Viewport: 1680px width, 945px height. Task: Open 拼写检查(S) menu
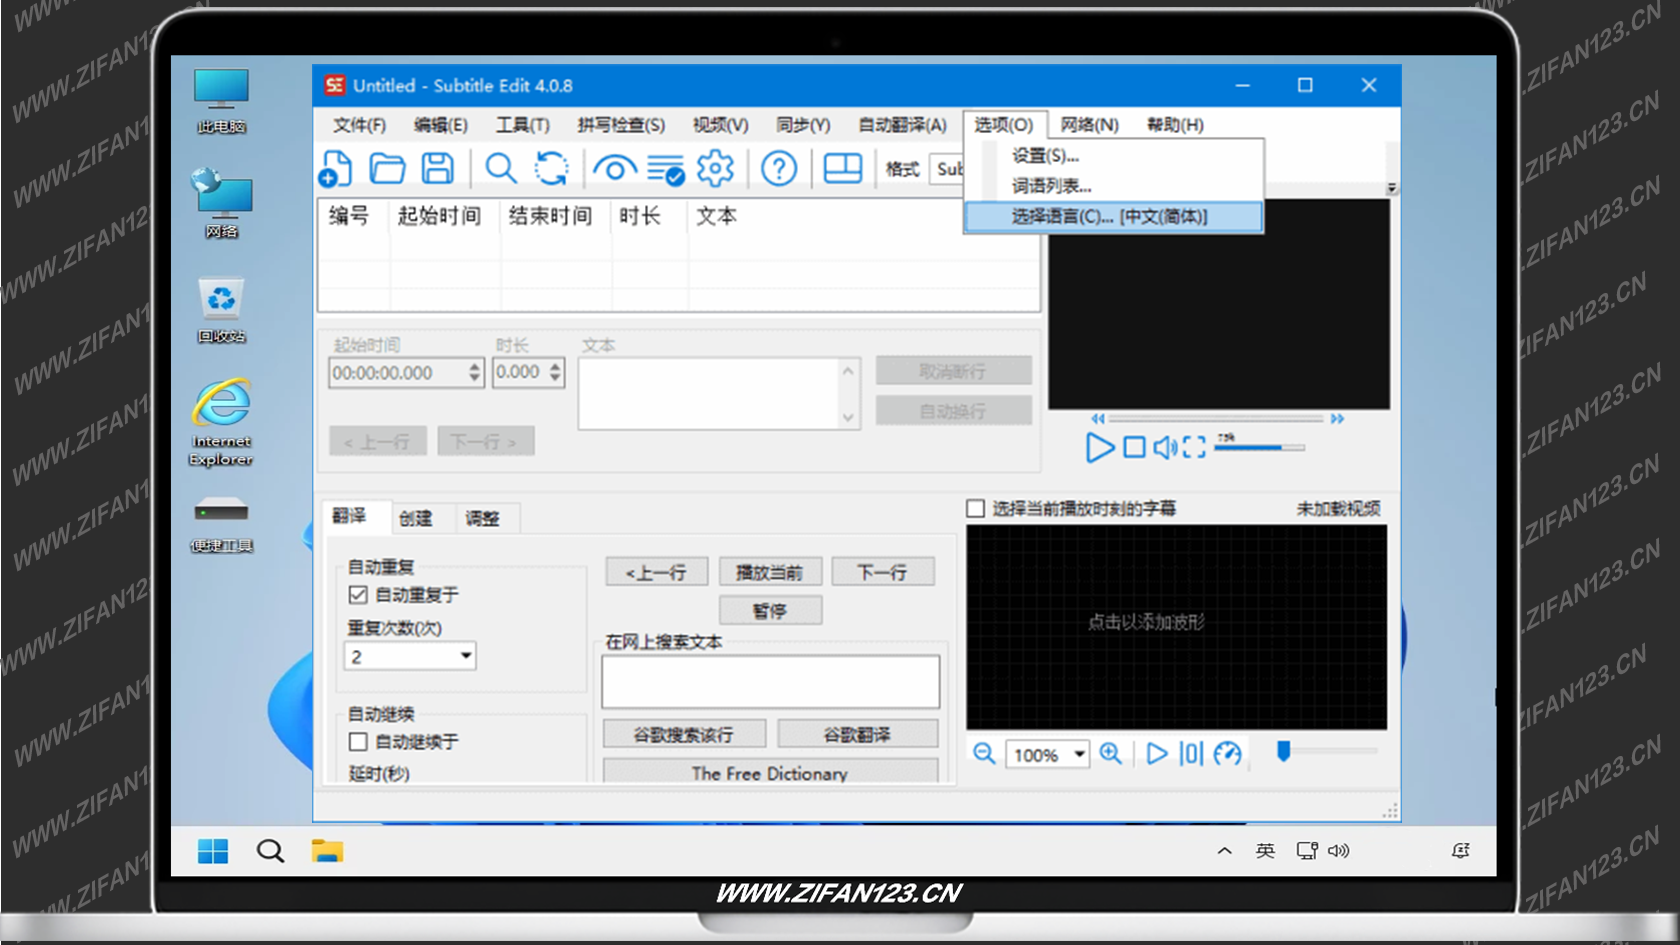[x=621, y=125]
